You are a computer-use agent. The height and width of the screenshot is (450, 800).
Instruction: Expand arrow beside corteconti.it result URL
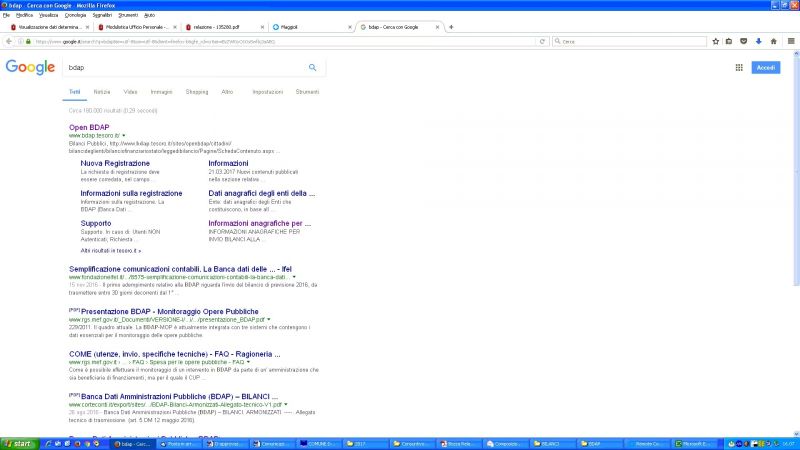coord(286,405)
